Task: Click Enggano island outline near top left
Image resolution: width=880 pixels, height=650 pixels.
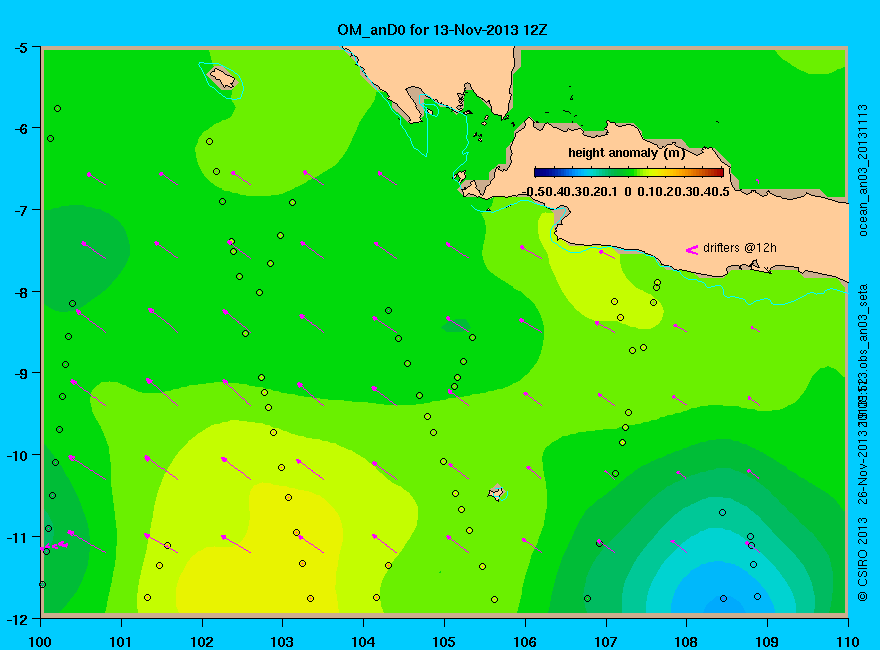Action: pos(222,78)
